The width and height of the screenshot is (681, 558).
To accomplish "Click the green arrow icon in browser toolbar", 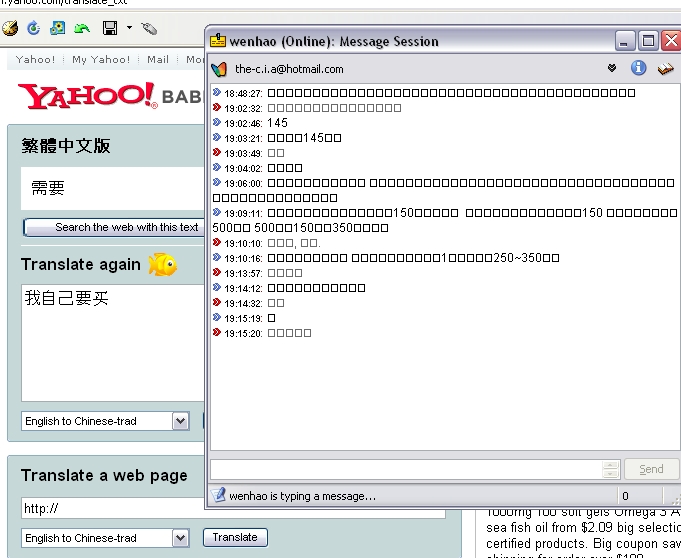I will pyautogui.click(x=82, y=29).
